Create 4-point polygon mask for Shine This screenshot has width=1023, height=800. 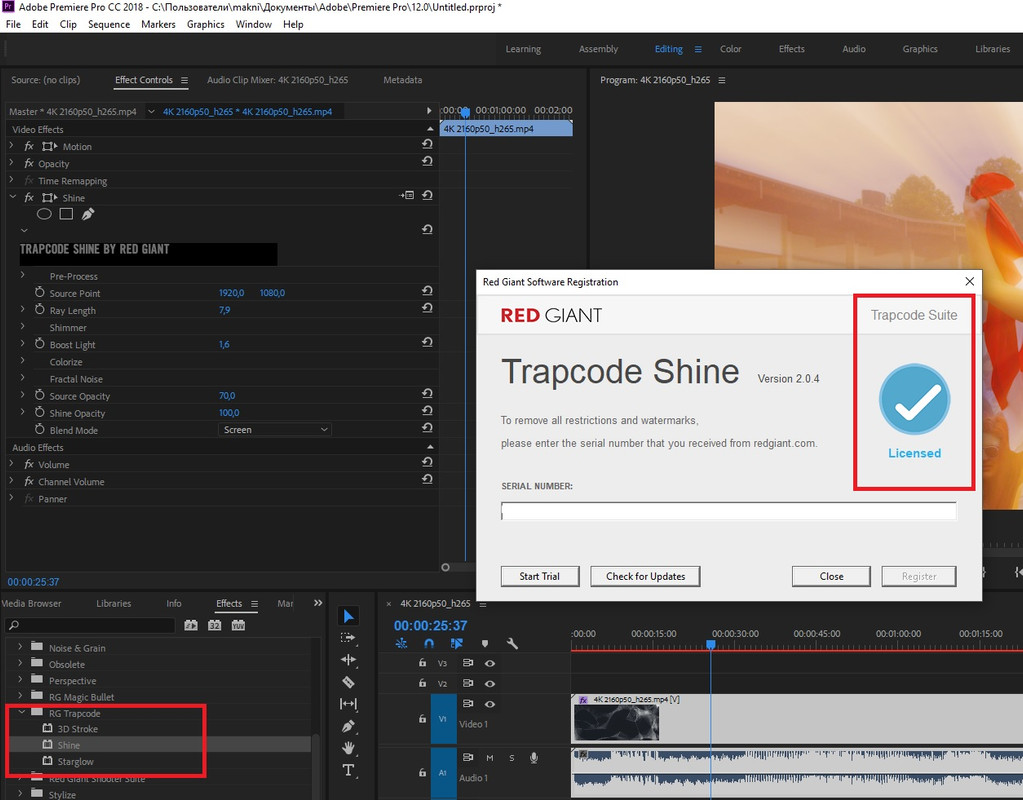point(66,214)
